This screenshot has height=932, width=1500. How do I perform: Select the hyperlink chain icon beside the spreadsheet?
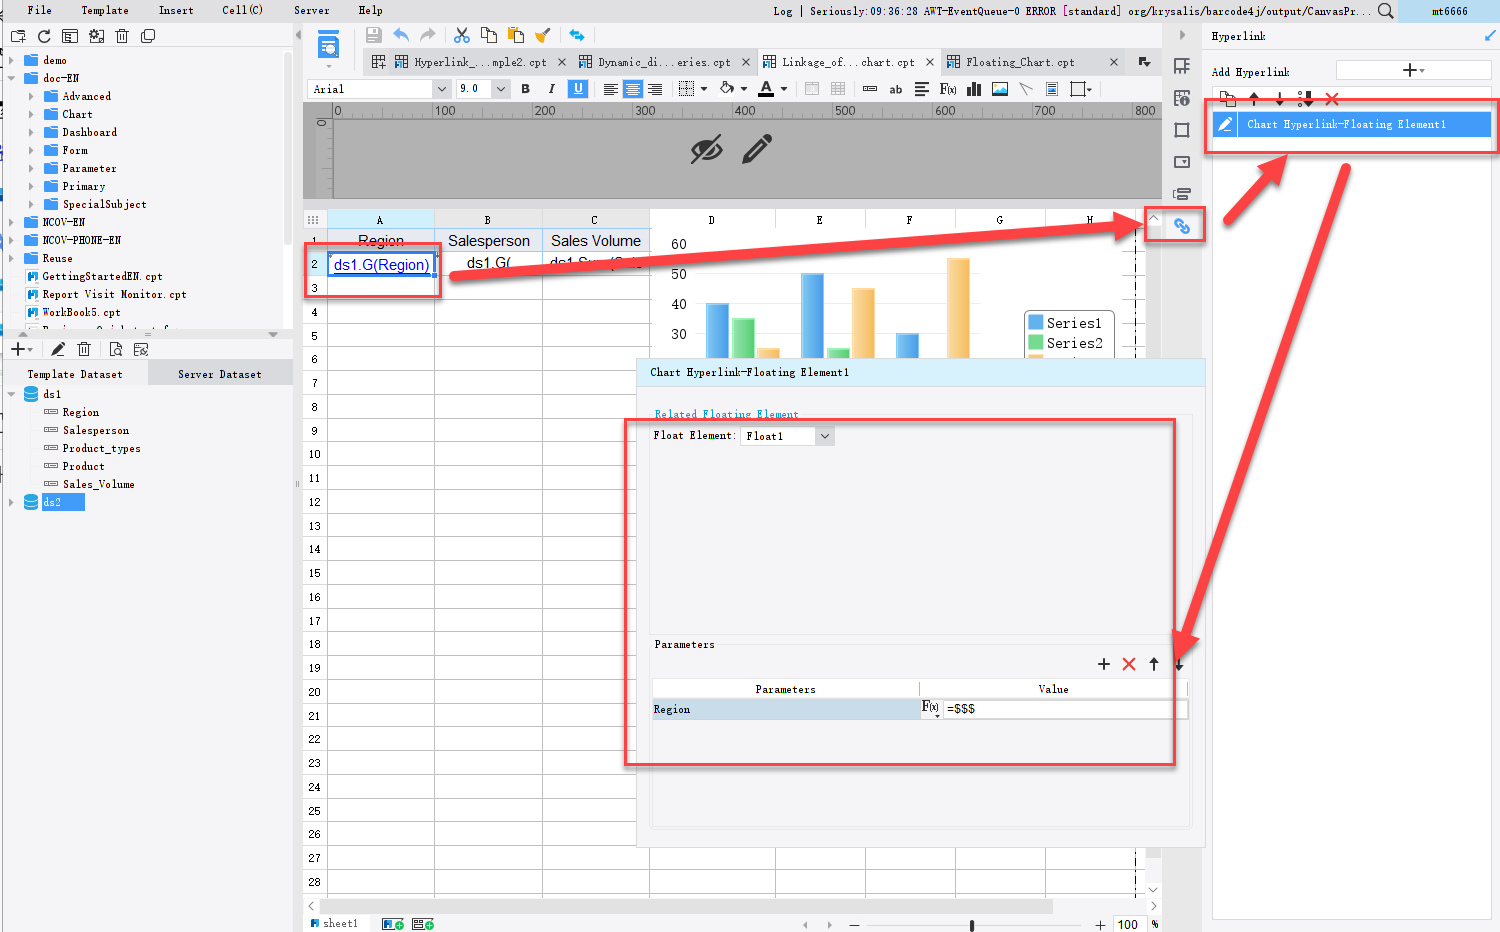(x=1181, y=225)
